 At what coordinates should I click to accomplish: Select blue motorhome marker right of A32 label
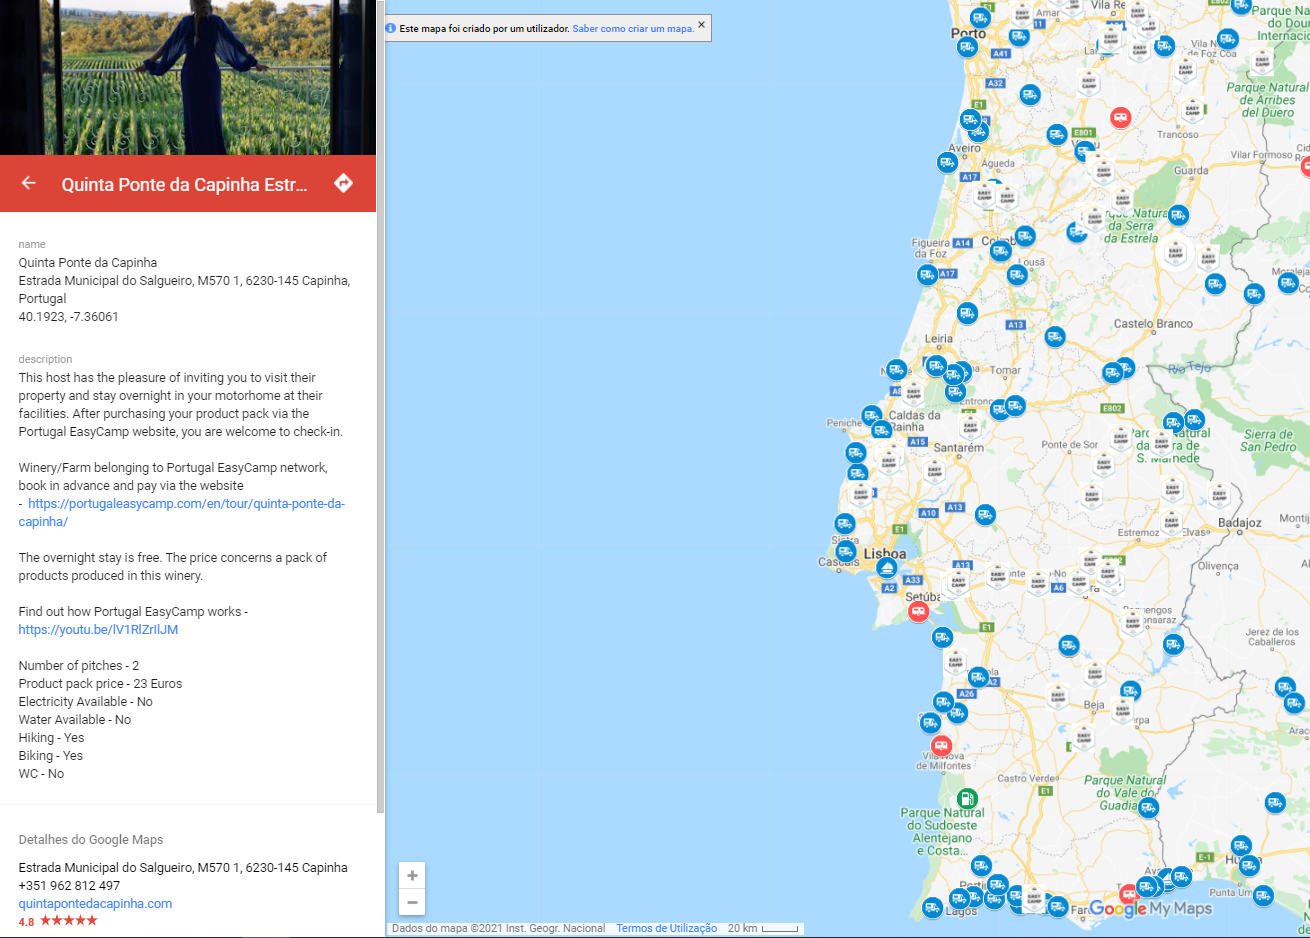[x=1030, y=95]
